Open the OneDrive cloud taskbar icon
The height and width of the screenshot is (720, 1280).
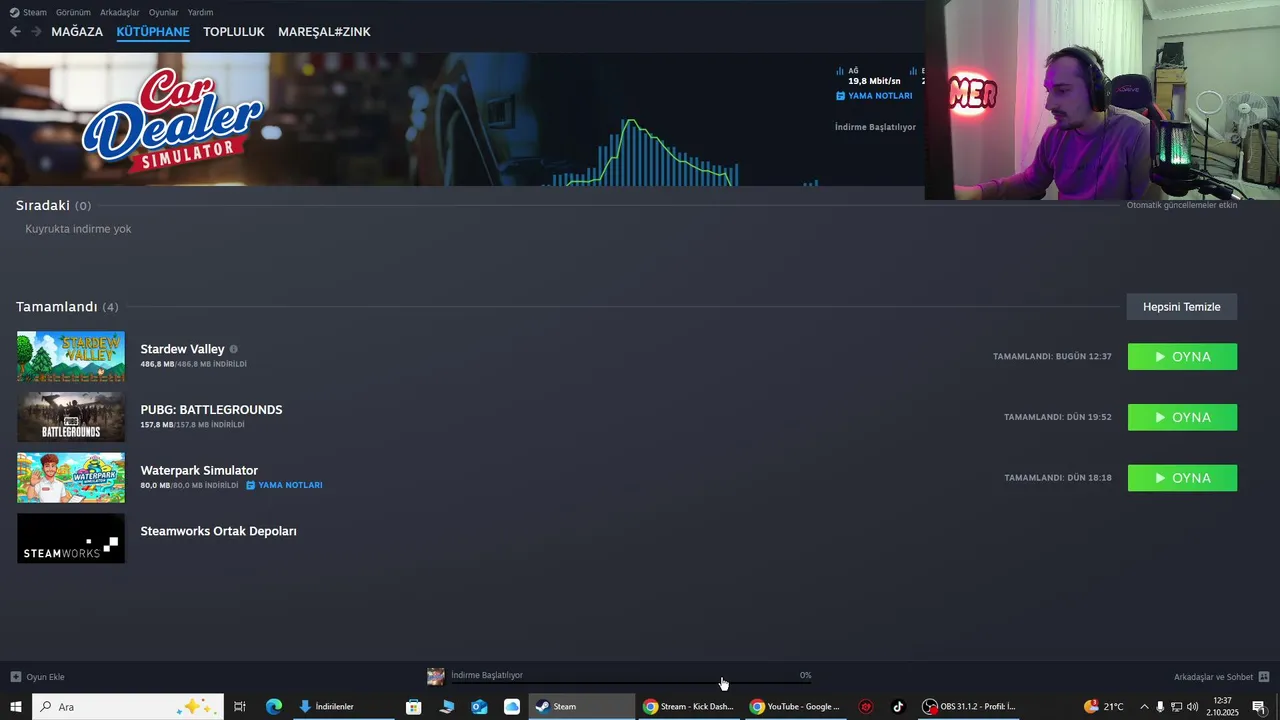(512, 707)
